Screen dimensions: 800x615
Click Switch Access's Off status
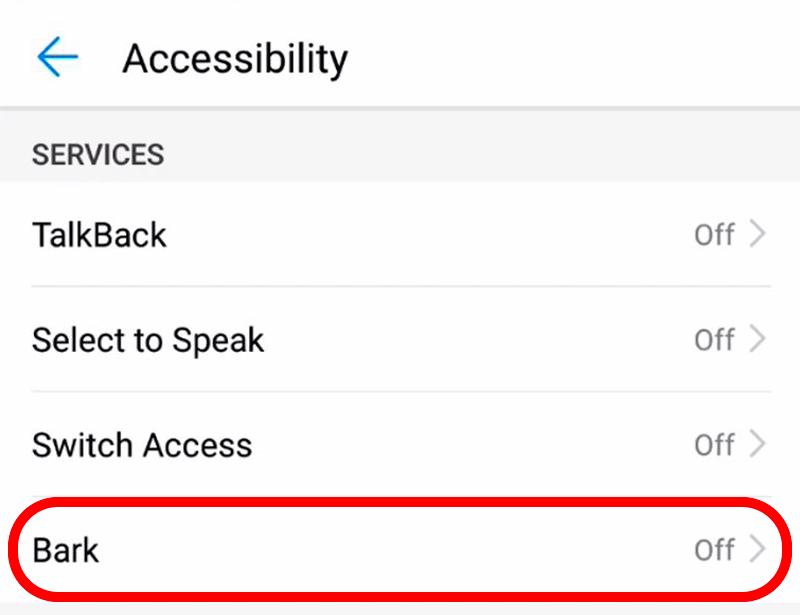coord(714,445)
